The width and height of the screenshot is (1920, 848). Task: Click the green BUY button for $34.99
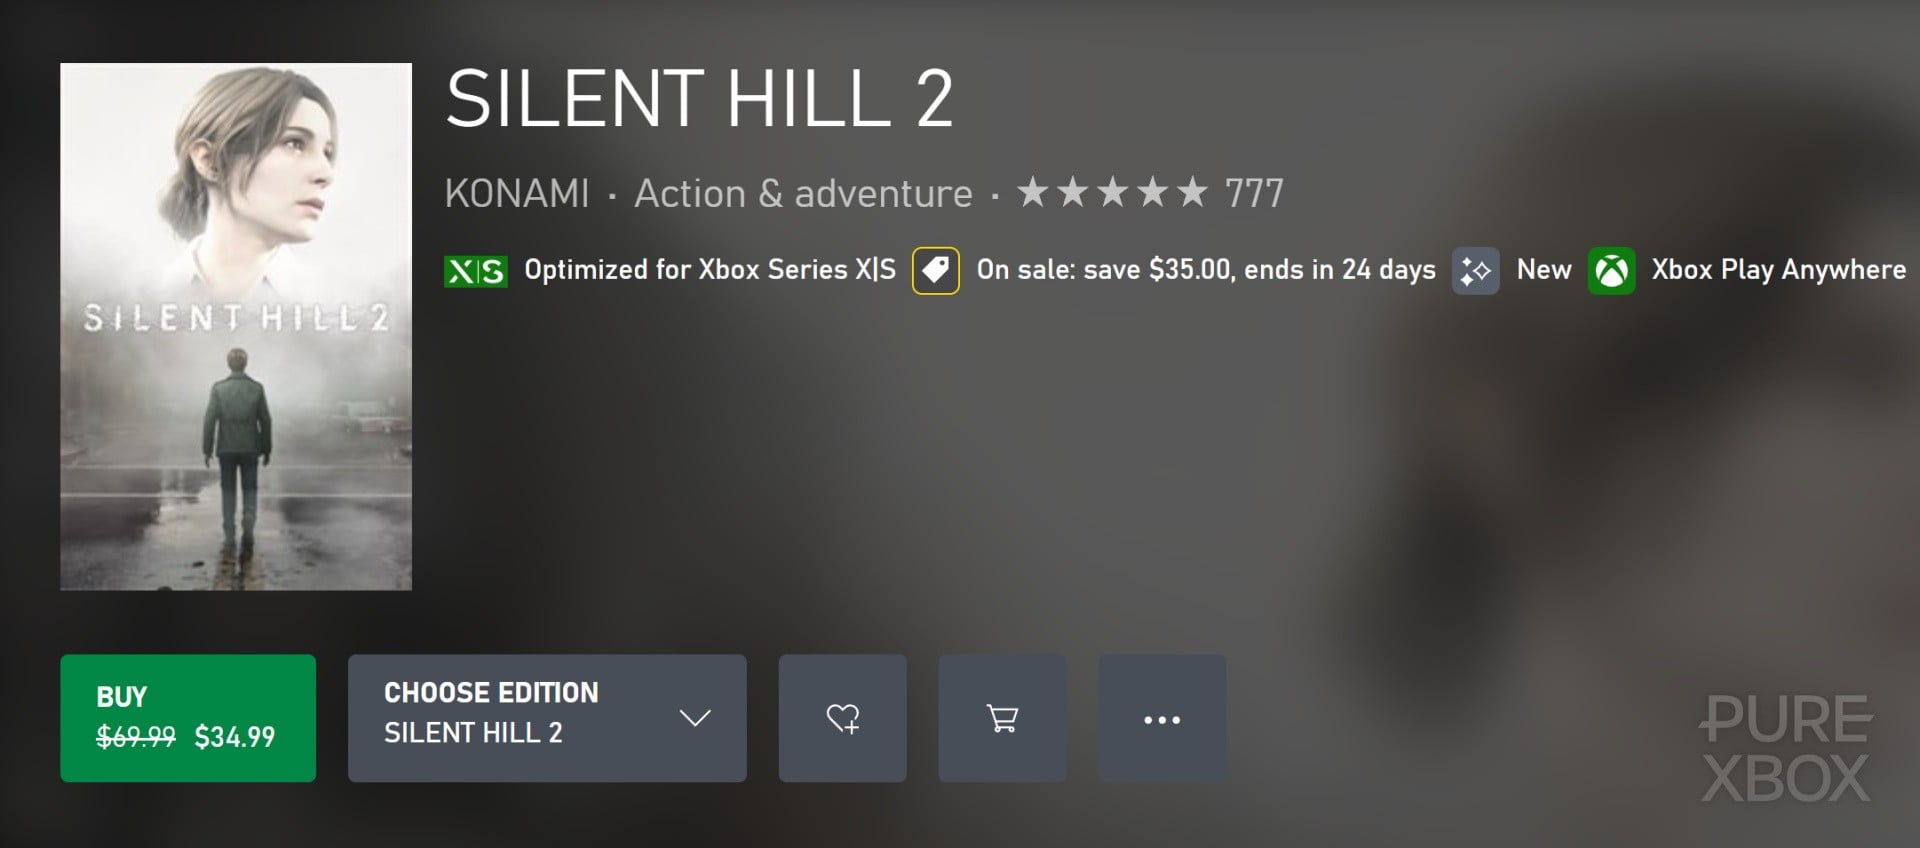point(188,718)
